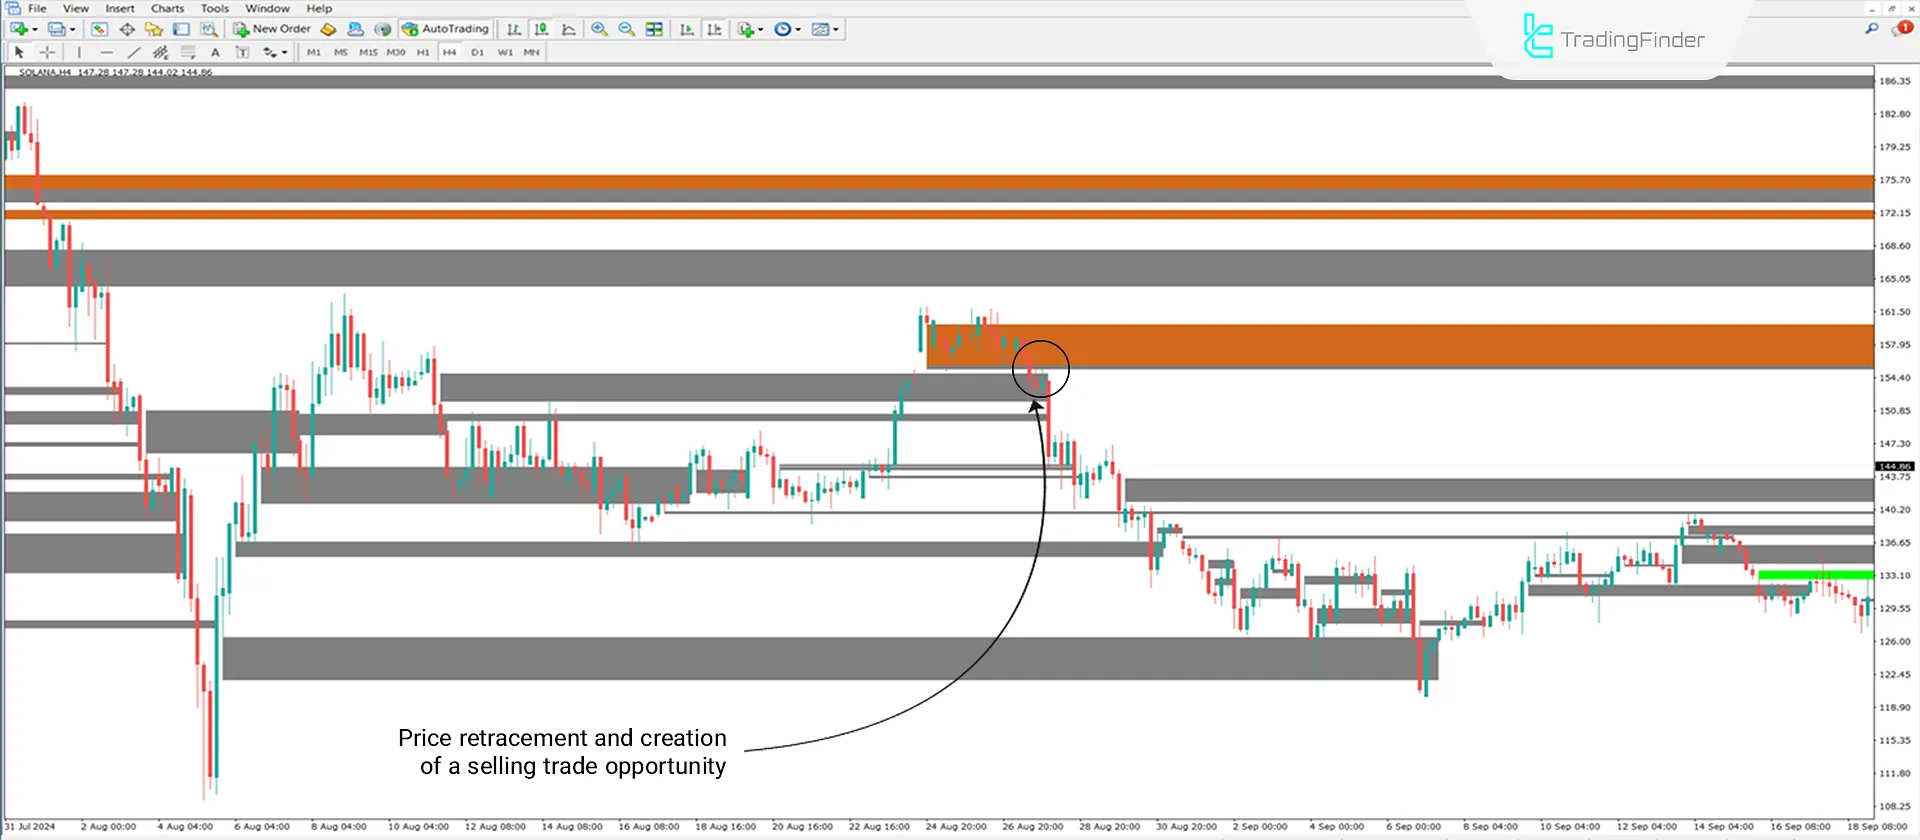Open the Window menu
Screen dimensions: 1920x840
[x=267, y=8]
